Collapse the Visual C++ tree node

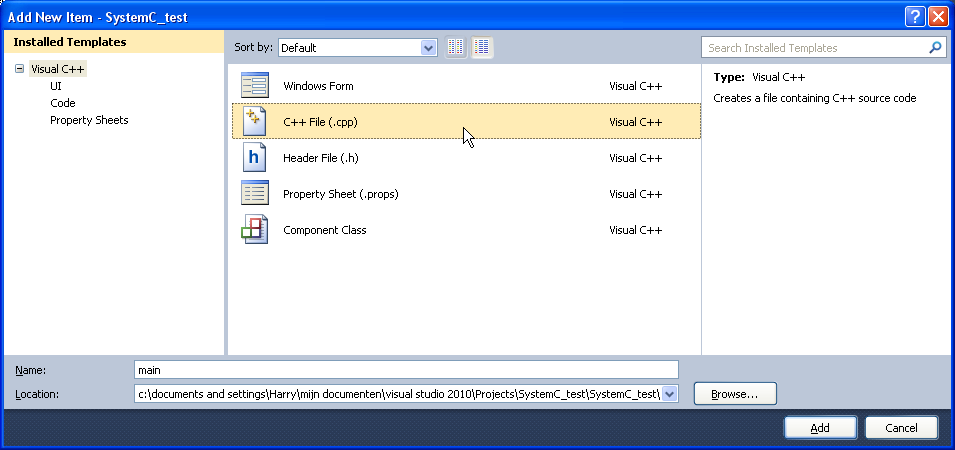pos(19,69)
